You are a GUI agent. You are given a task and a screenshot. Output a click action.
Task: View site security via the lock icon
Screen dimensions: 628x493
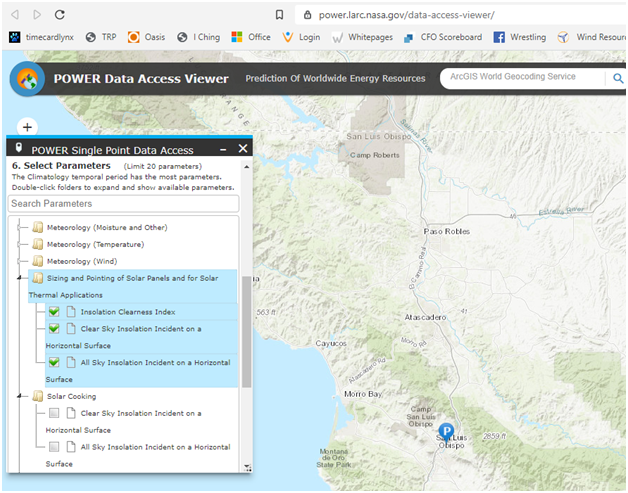[x=307, y=15]
